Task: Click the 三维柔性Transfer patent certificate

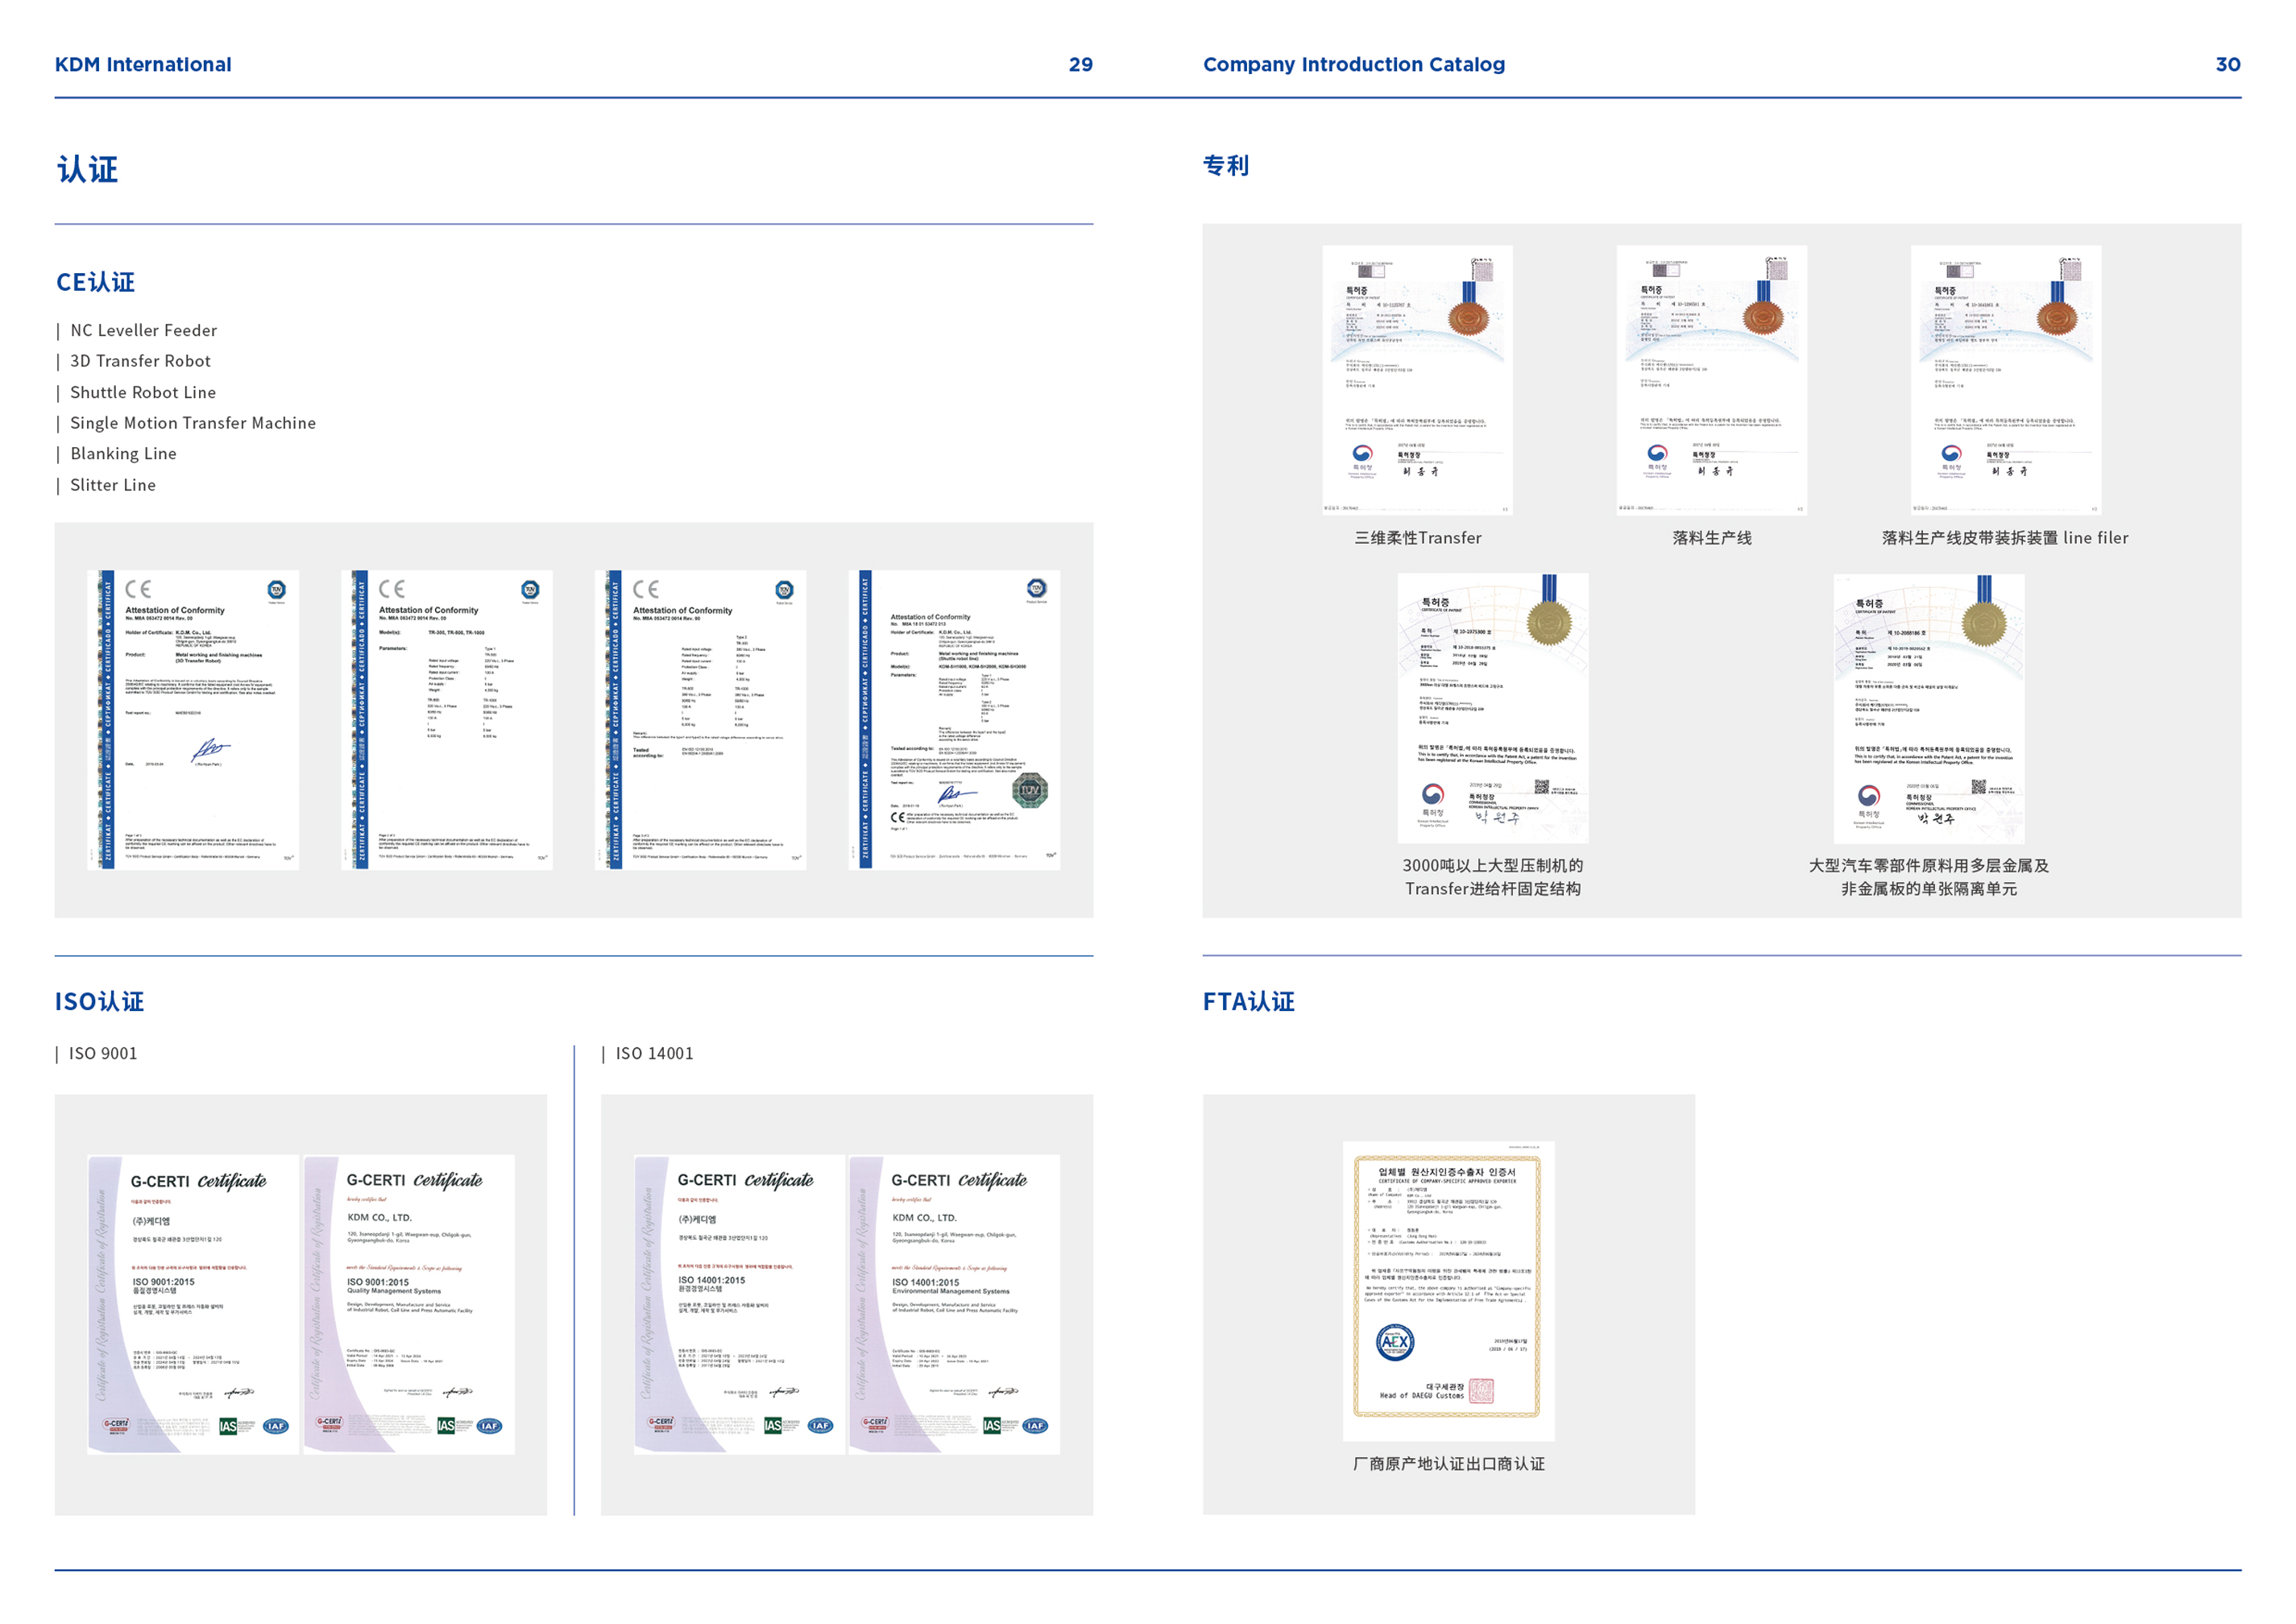Action: point(1417,380)
